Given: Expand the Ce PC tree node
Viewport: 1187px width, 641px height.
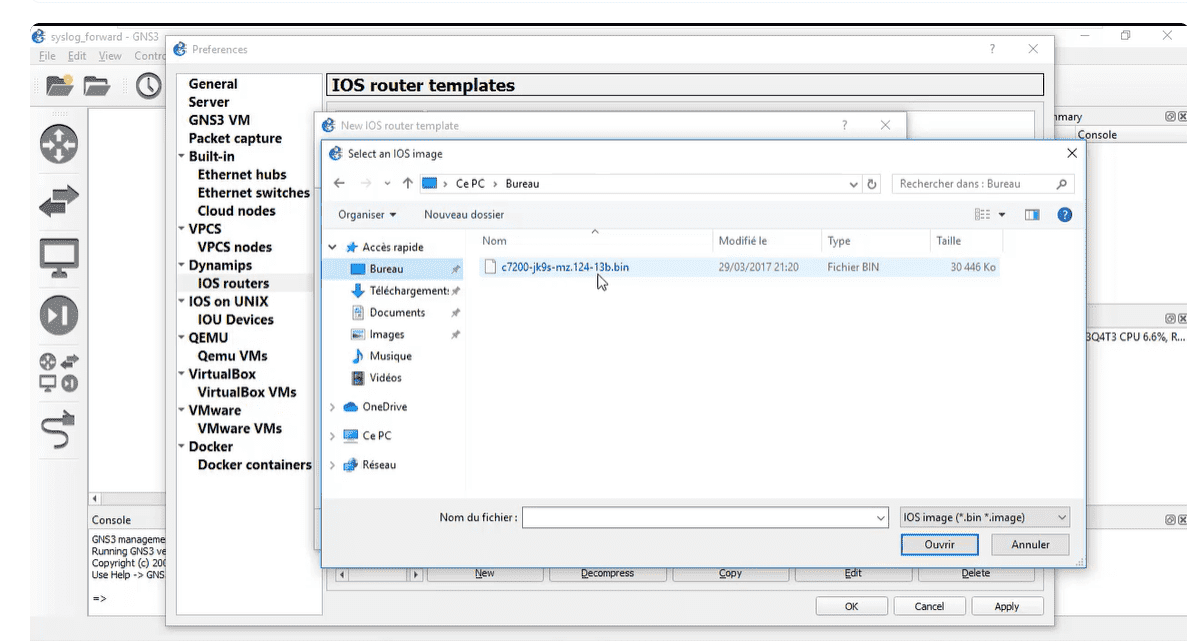Looking at the screenshot, I should coord(332,436).
